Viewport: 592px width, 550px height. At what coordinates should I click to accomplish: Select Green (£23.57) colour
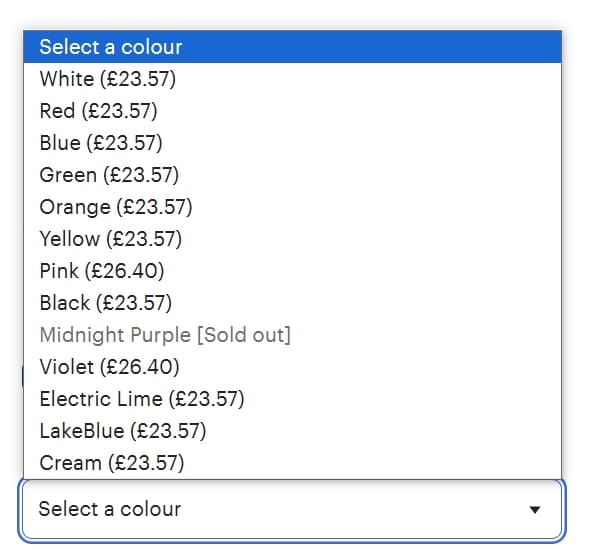coord(293,175)
